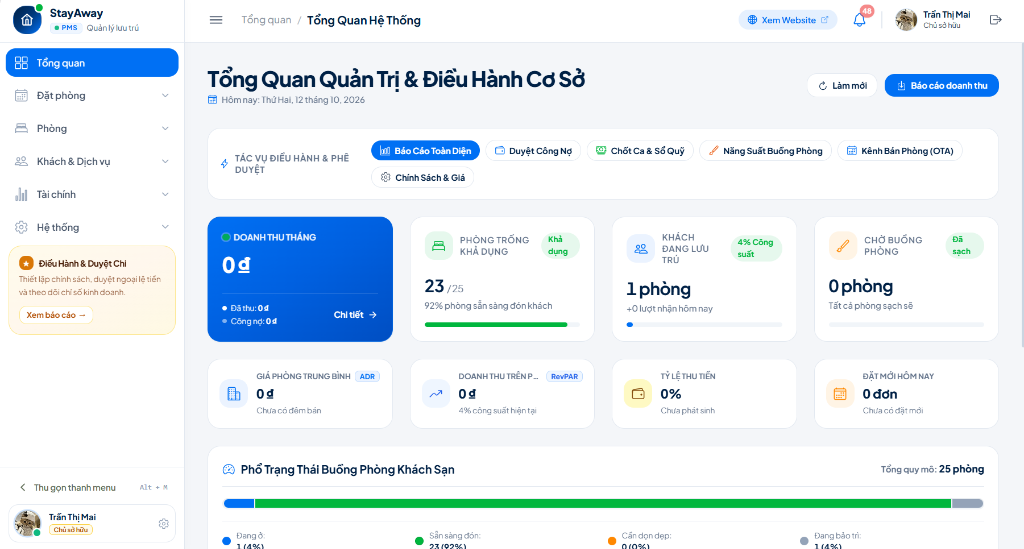Open the notification bell with 48 badge
1024x549 pixels.
859,20
